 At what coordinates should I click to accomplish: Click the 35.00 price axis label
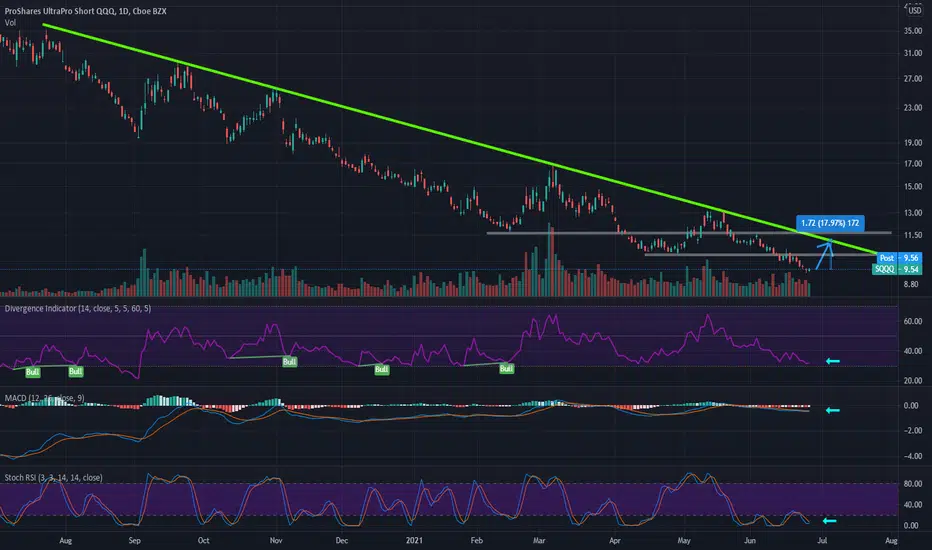tap(912, 31)
